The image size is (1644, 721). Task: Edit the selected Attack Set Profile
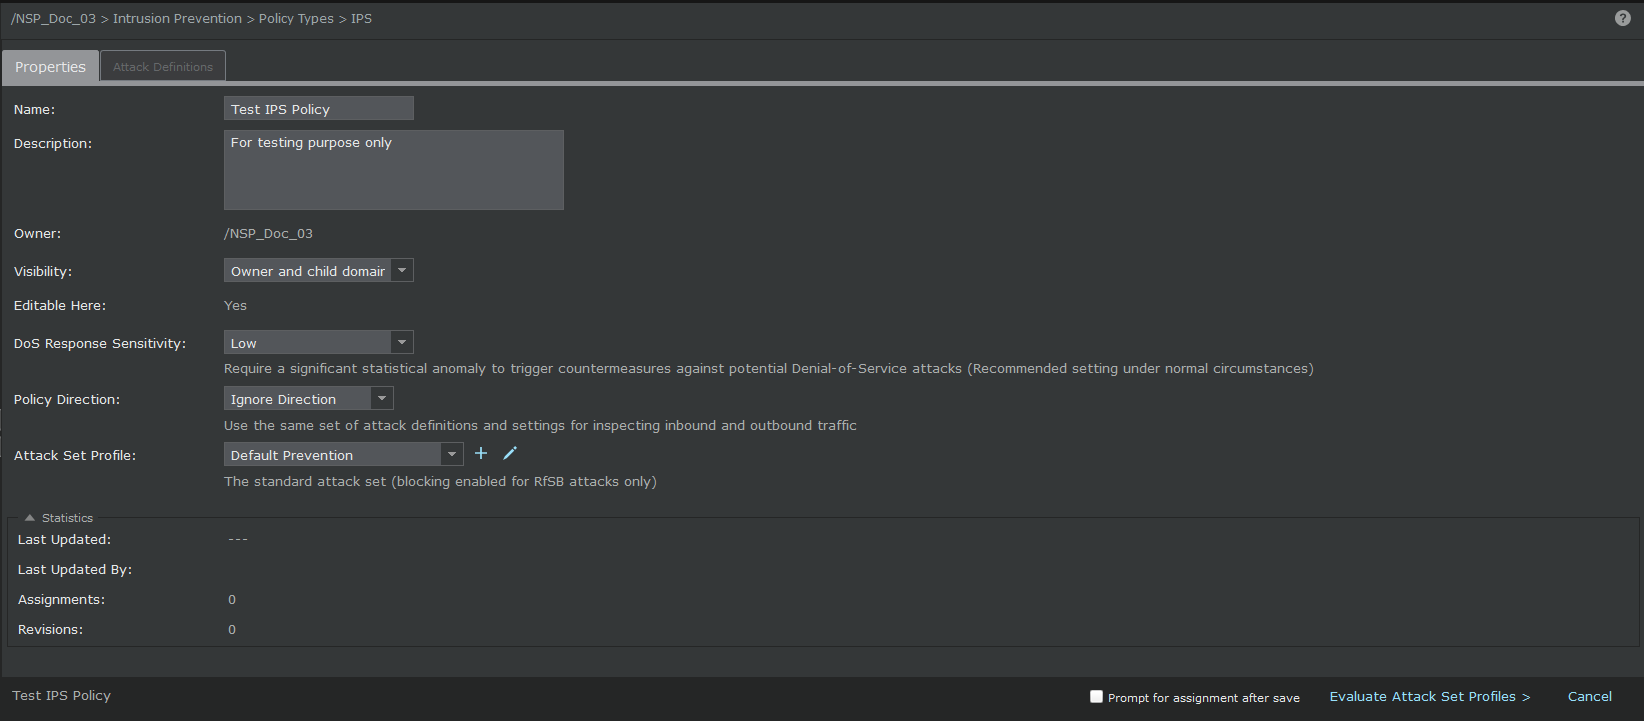pyautogui.click(x=510, y=453)
